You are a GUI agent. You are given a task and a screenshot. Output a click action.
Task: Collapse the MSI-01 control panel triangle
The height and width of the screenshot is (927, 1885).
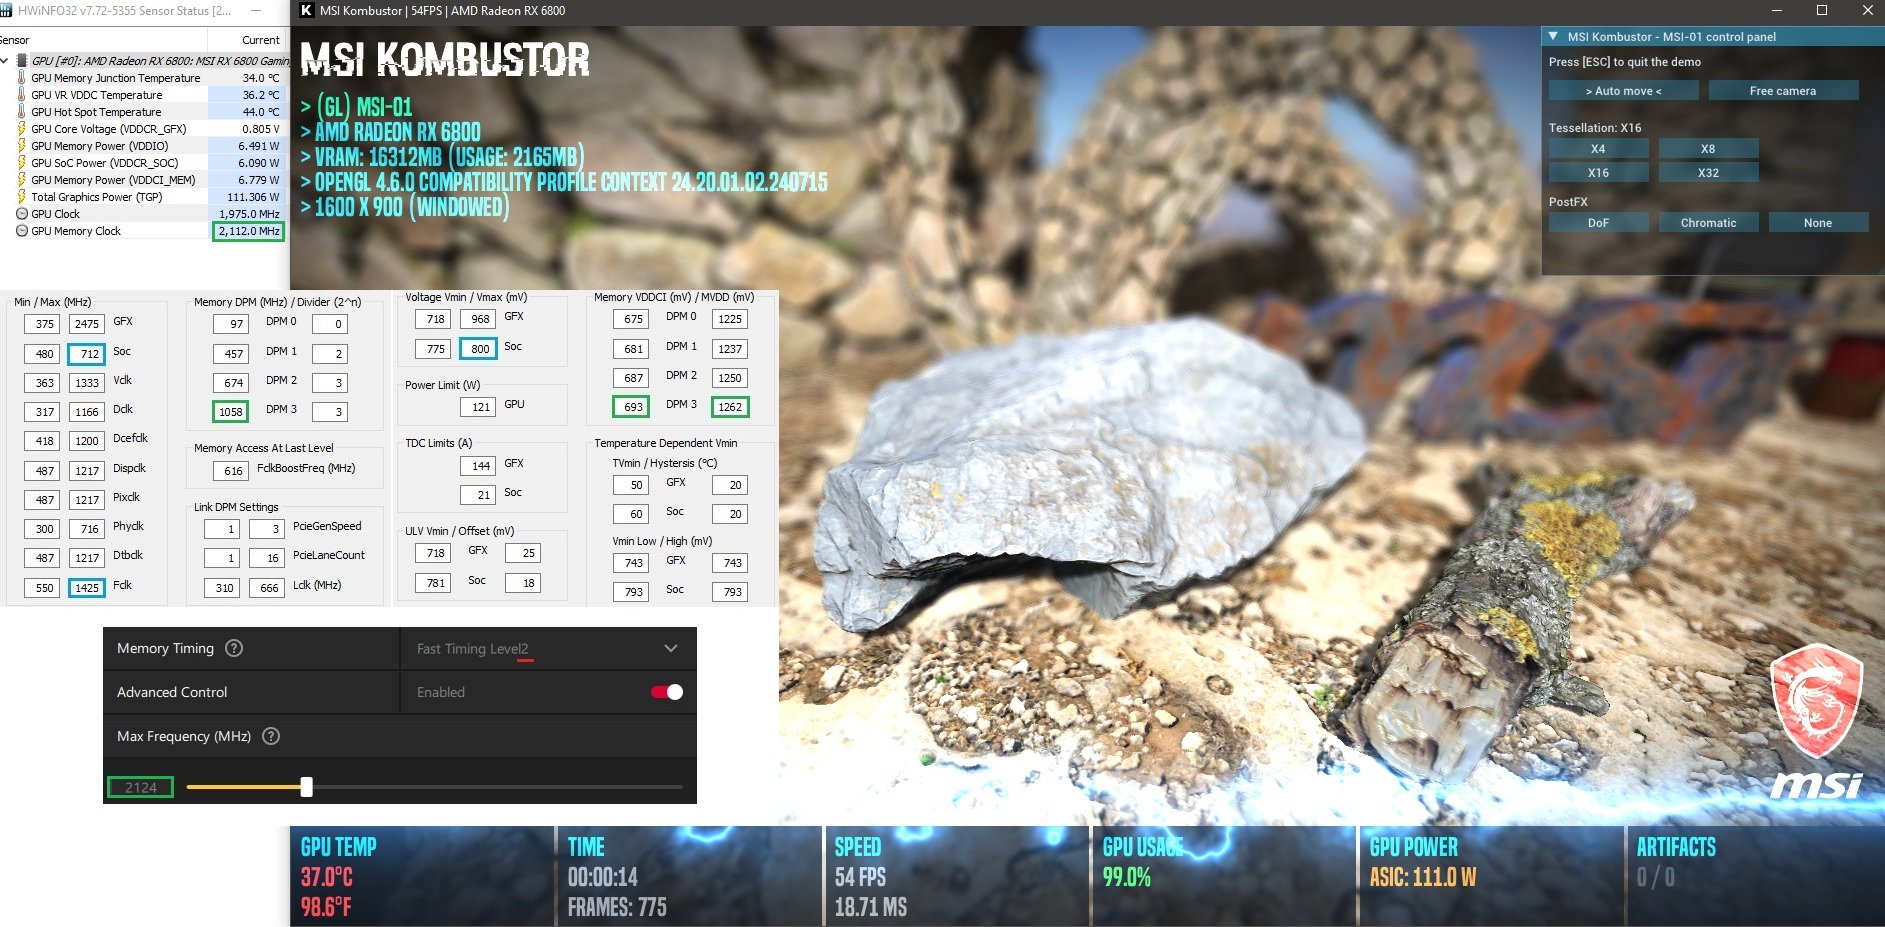[1553, 37]
